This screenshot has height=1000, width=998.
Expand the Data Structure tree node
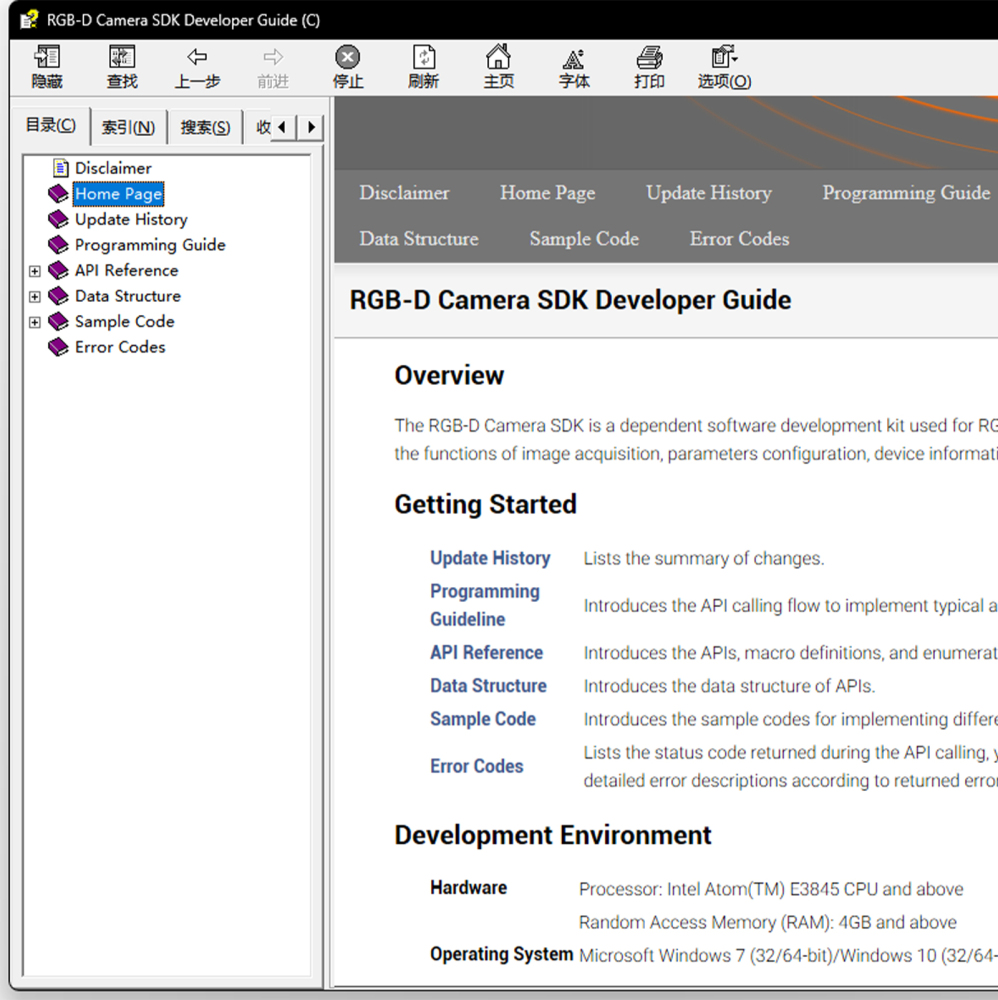(35, 297)
